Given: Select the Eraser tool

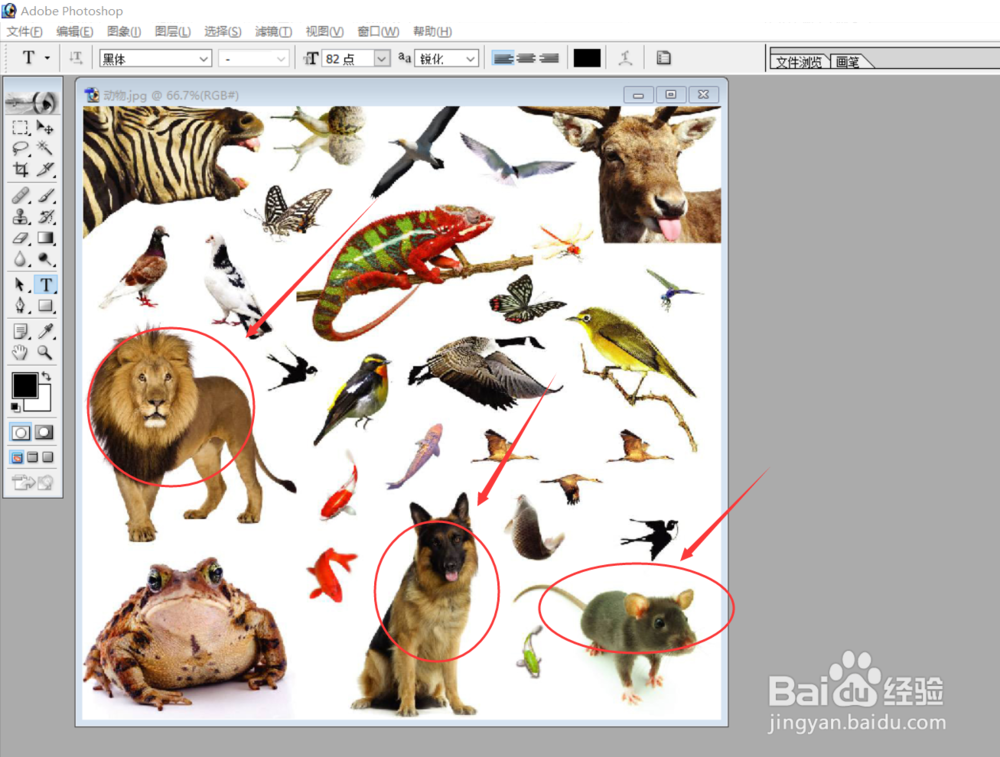Looking at the screenshot, I should [20, 238].
